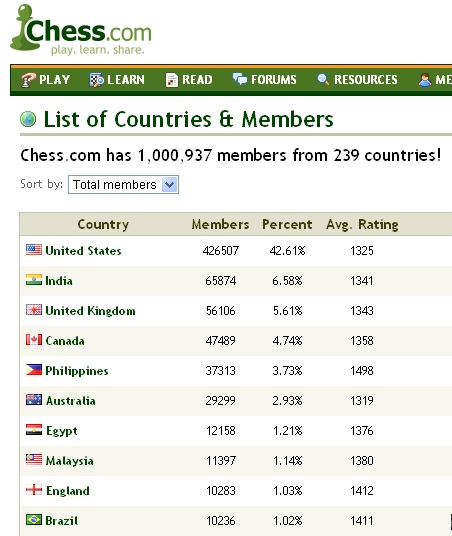
Task: Open the RESOURCES menu
Action: click(357, 80)
